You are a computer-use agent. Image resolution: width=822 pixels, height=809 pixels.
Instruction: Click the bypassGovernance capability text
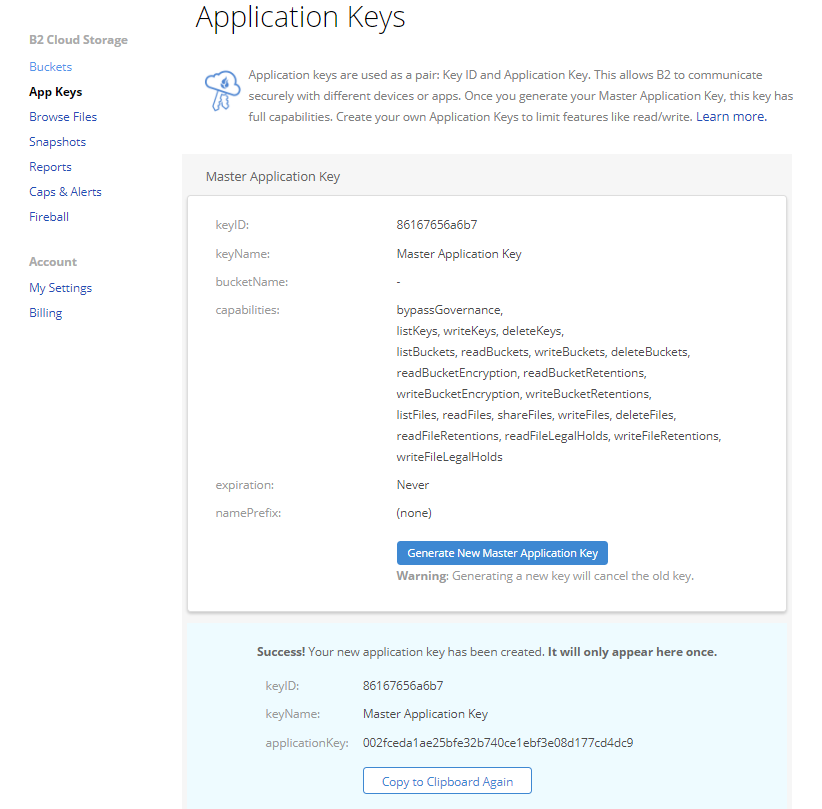point(449,310)
